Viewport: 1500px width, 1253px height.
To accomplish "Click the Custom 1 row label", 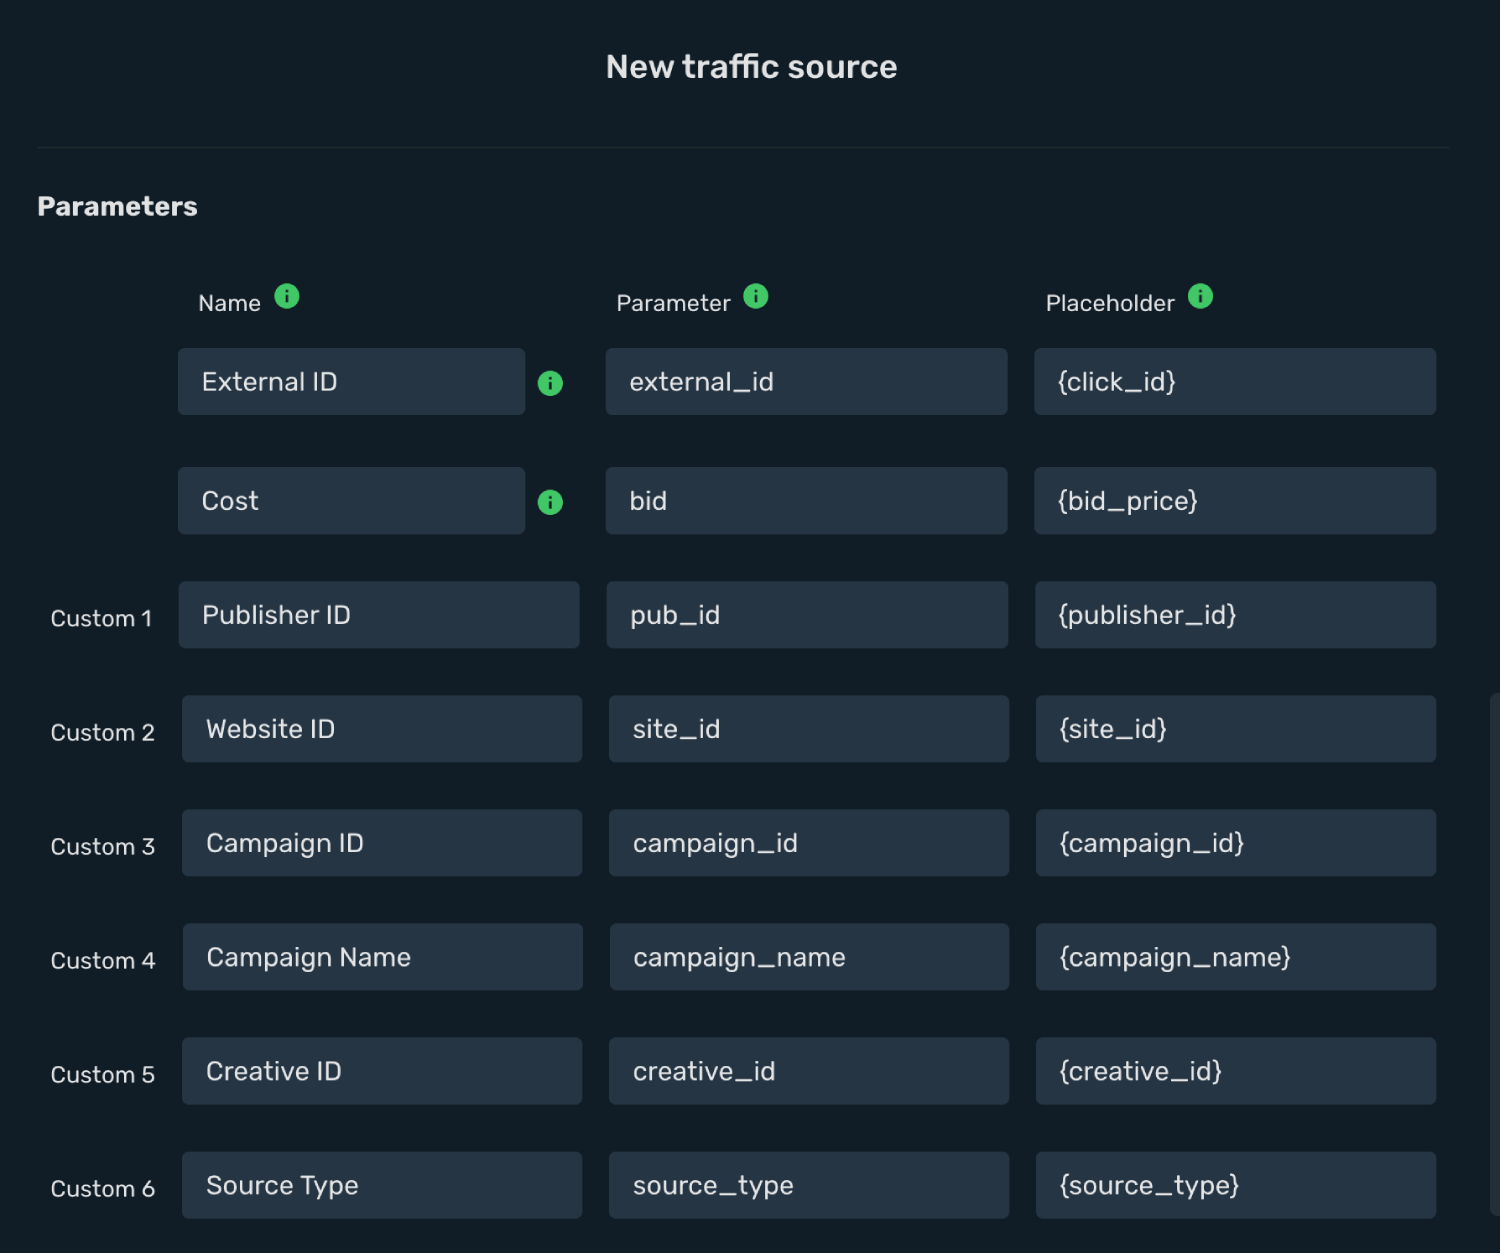I will [x=101, y=618].
